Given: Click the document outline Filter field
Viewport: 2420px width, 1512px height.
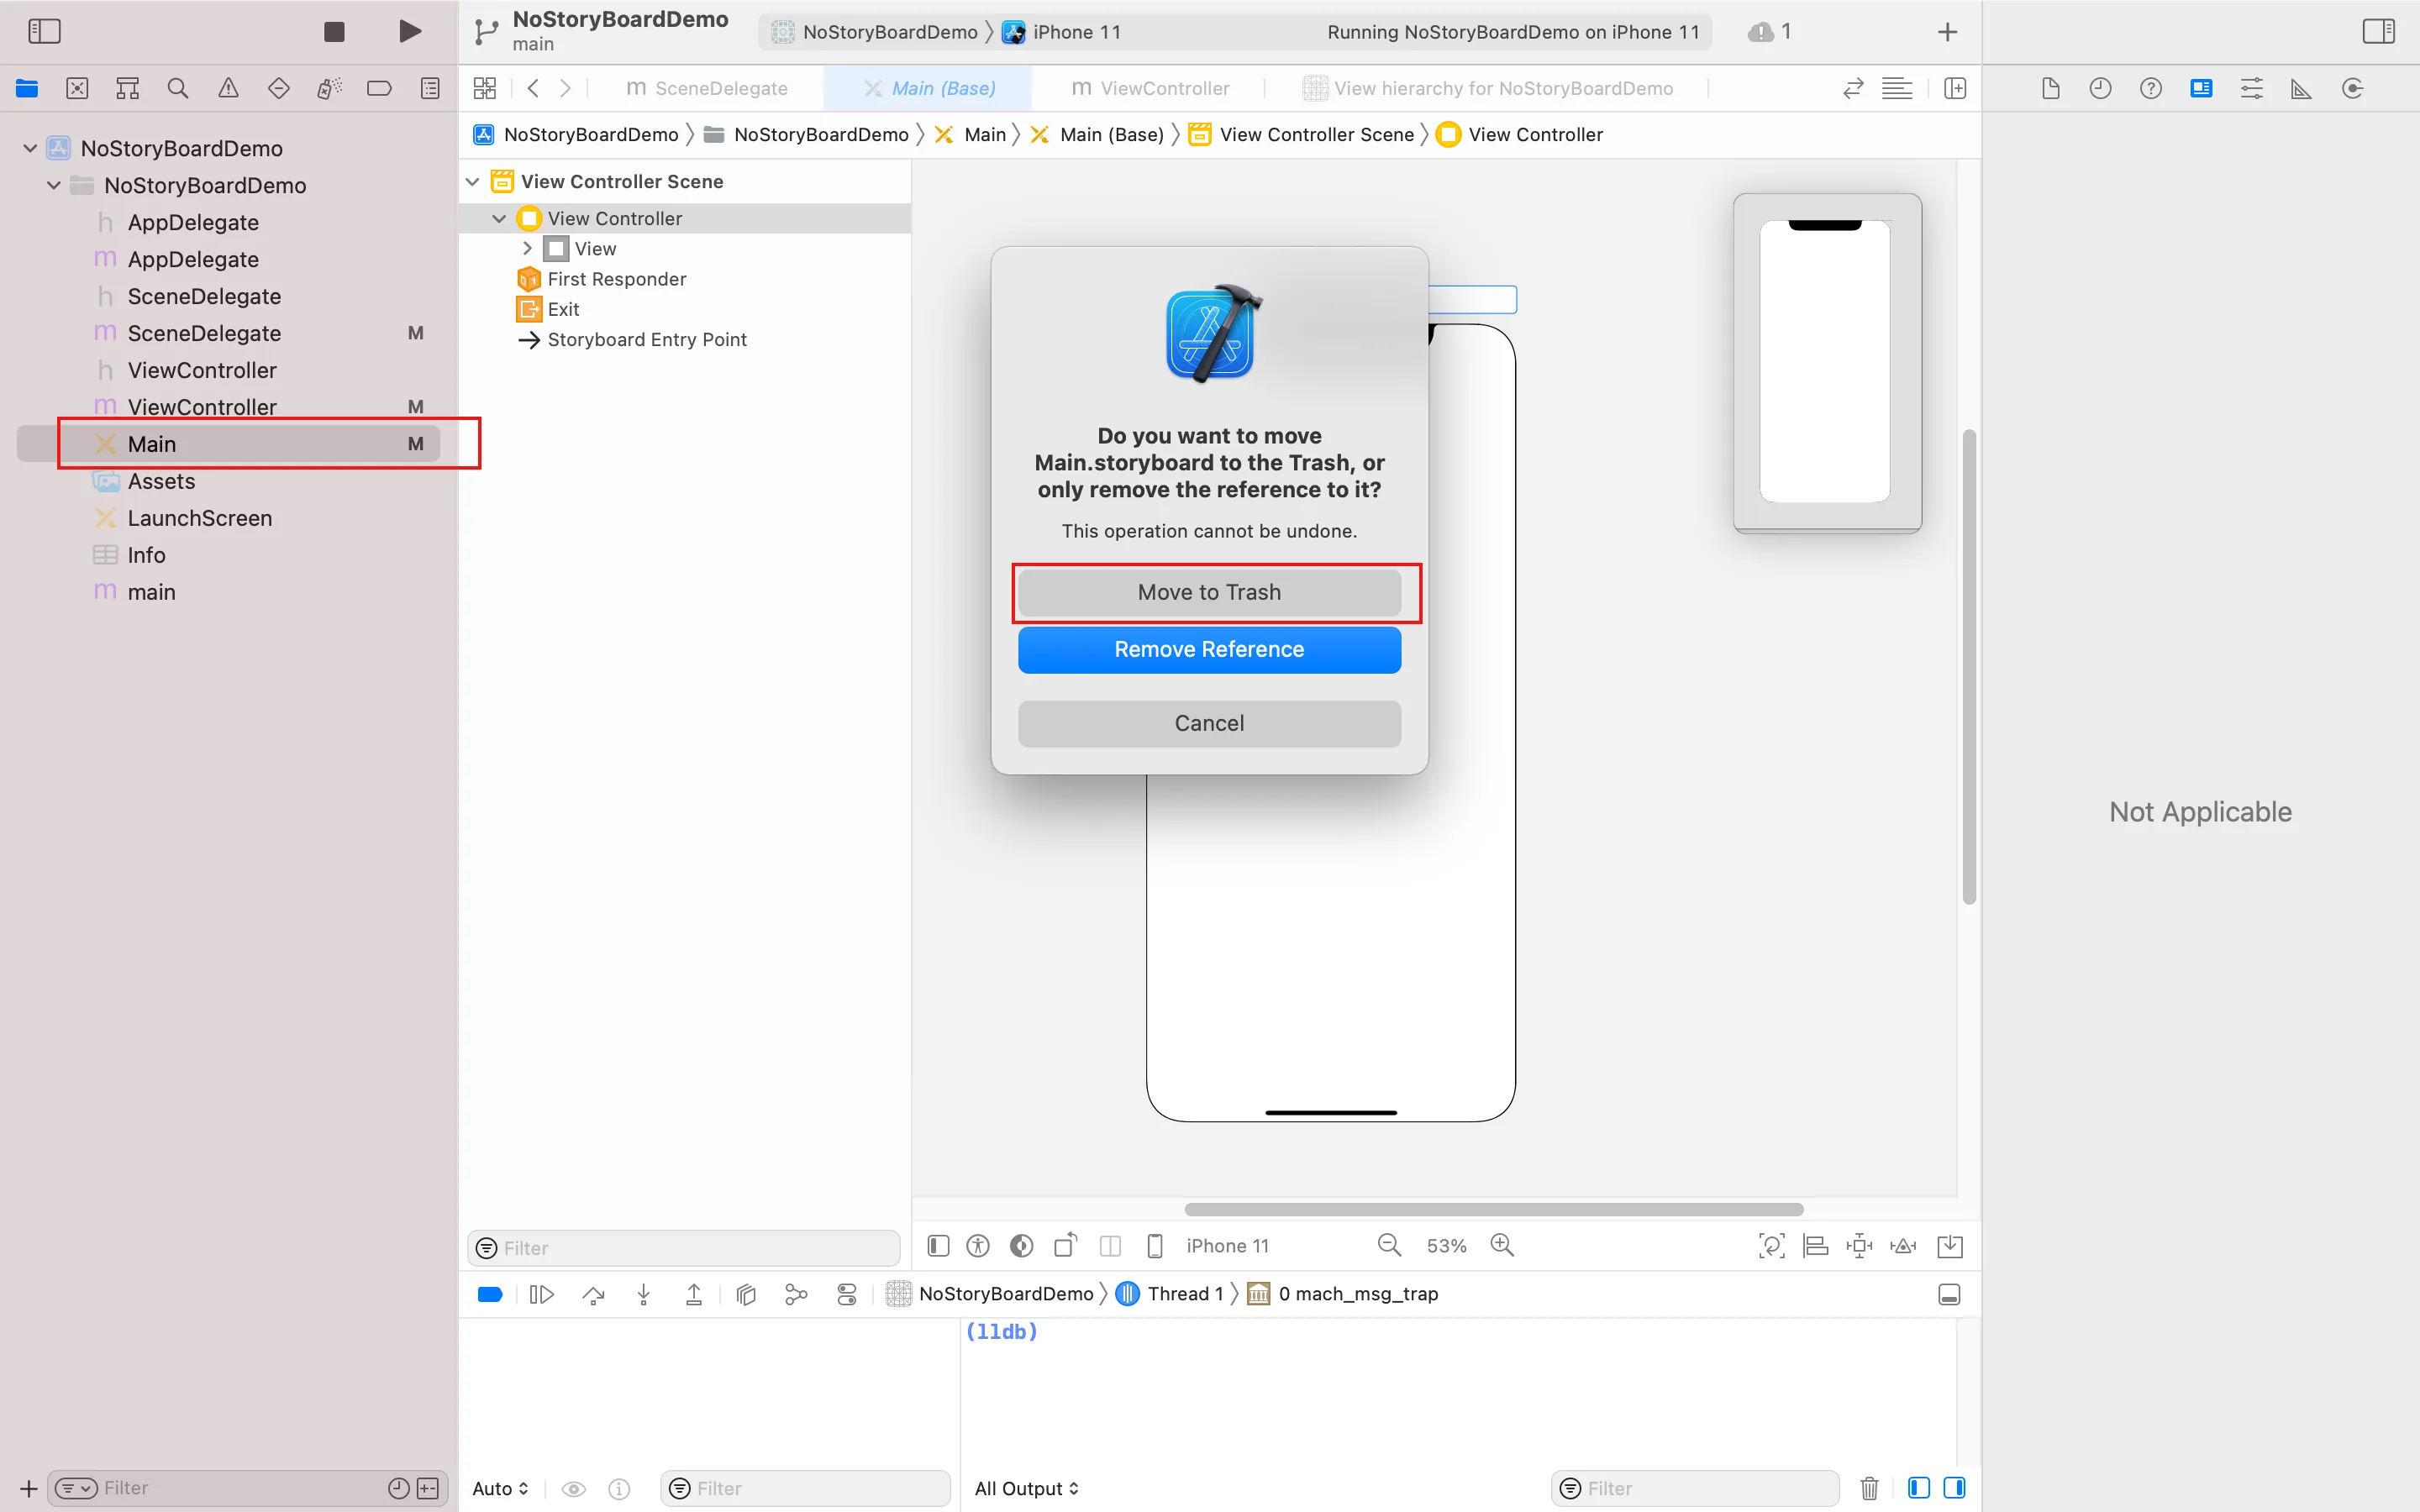Looking at the screenshot, I should 684,1247.
